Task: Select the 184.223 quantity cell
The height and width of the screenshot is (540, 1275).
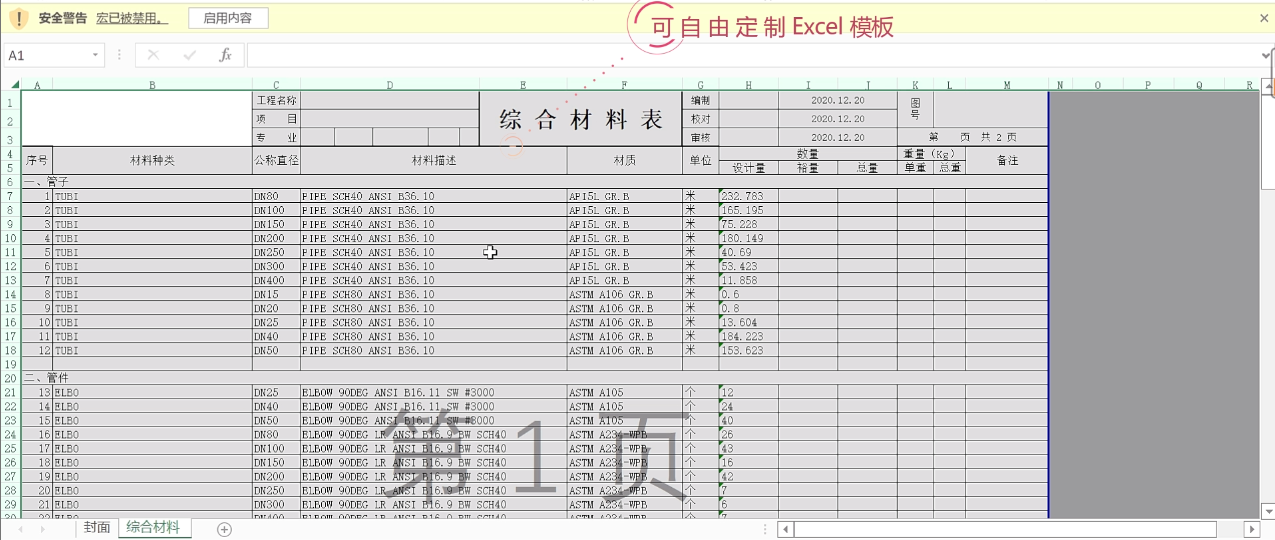Action: (748, 336)
